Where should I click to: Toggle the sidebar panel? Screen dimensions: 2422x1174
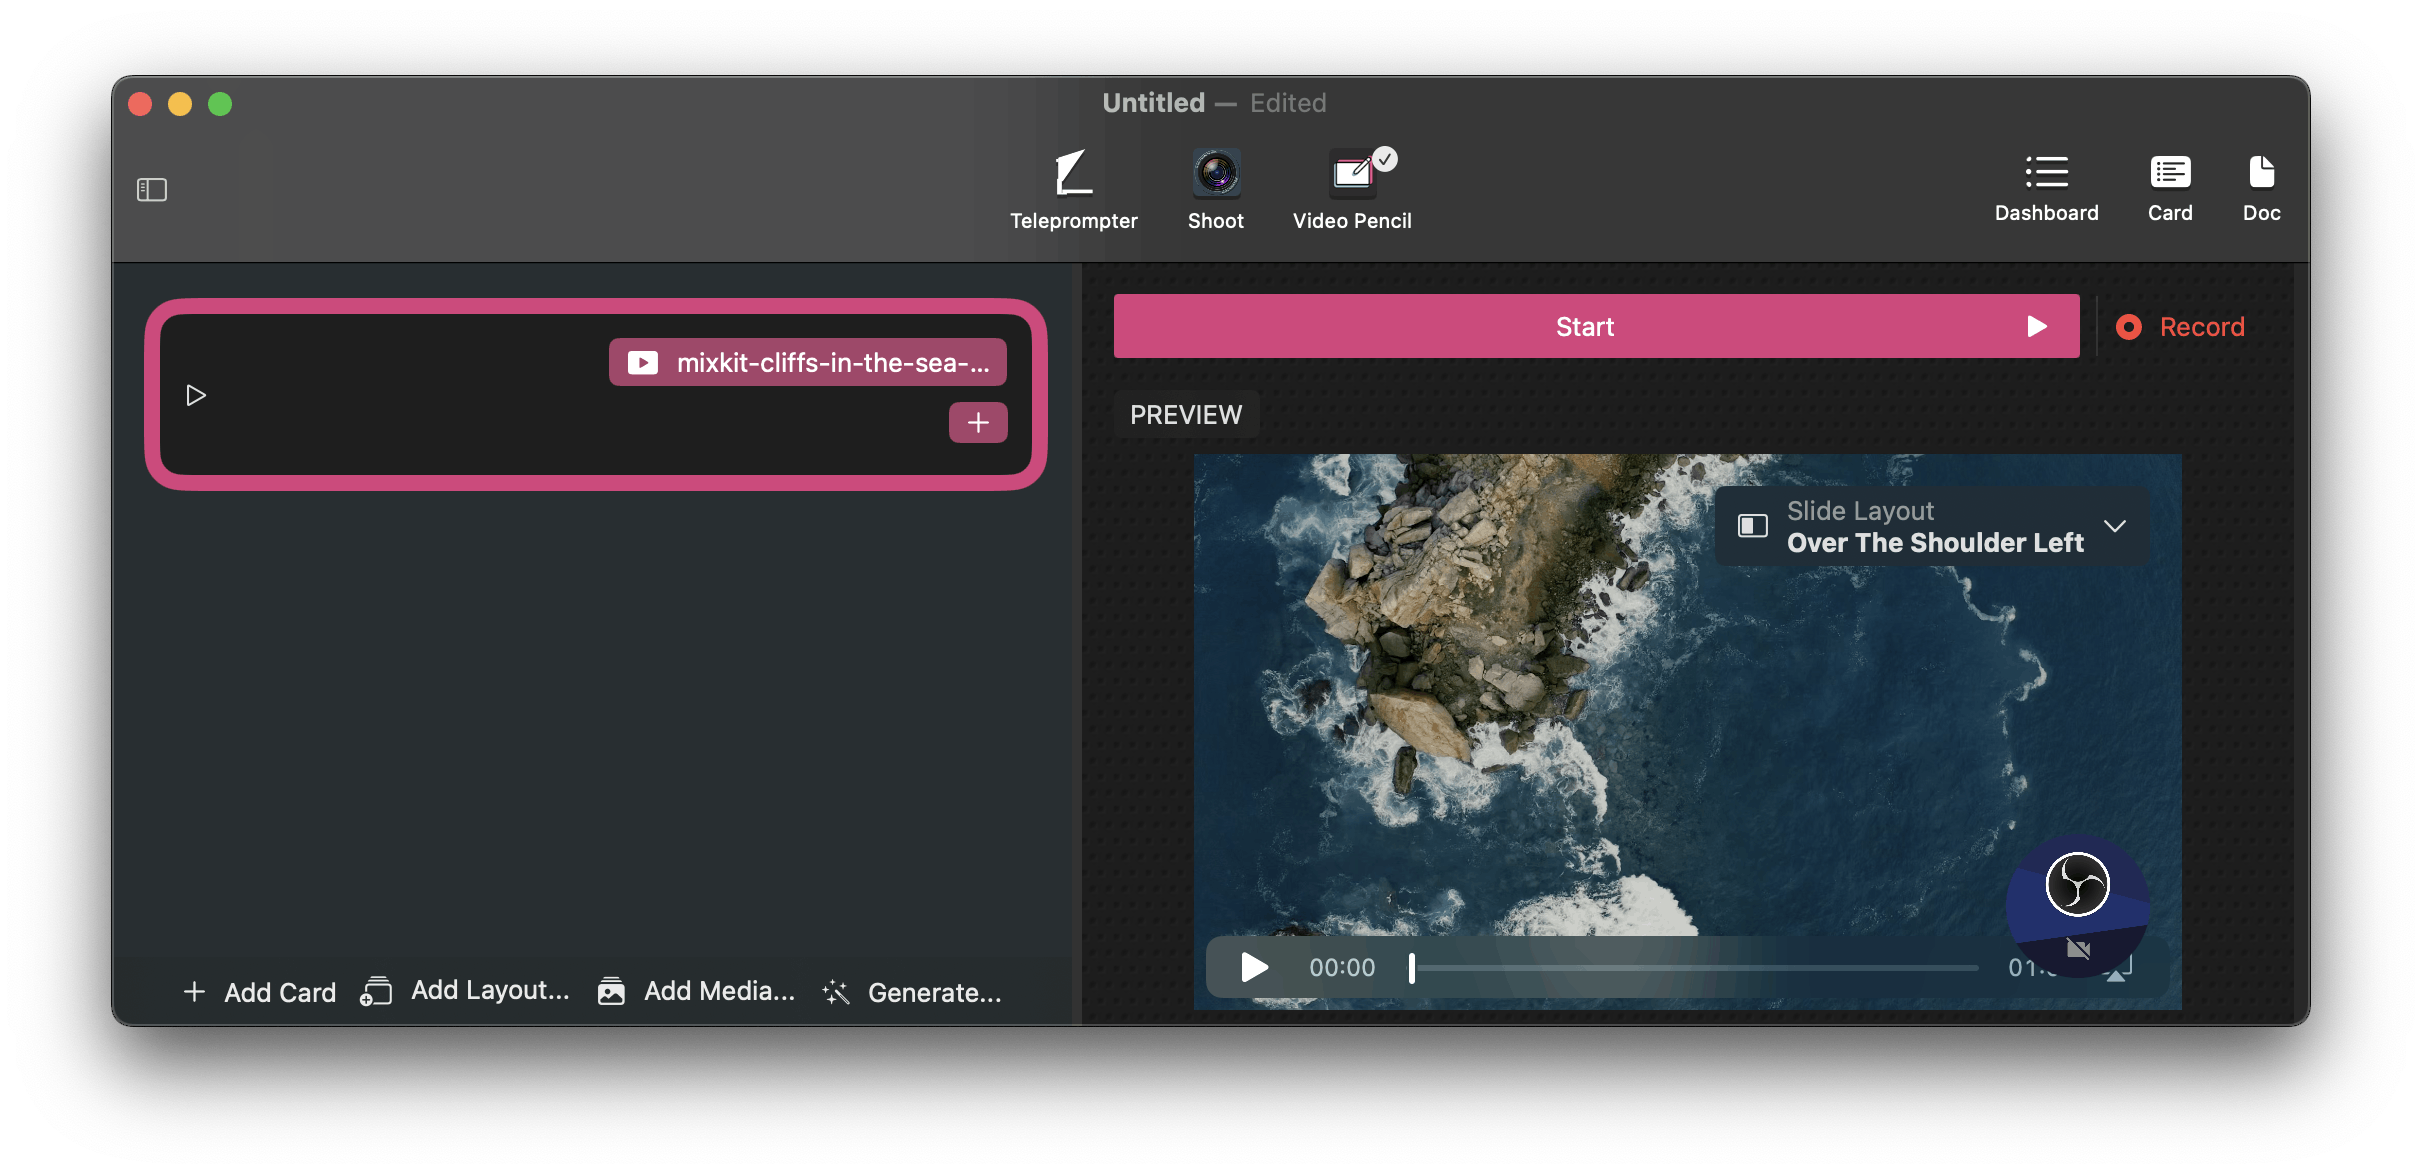coord(152,189)
